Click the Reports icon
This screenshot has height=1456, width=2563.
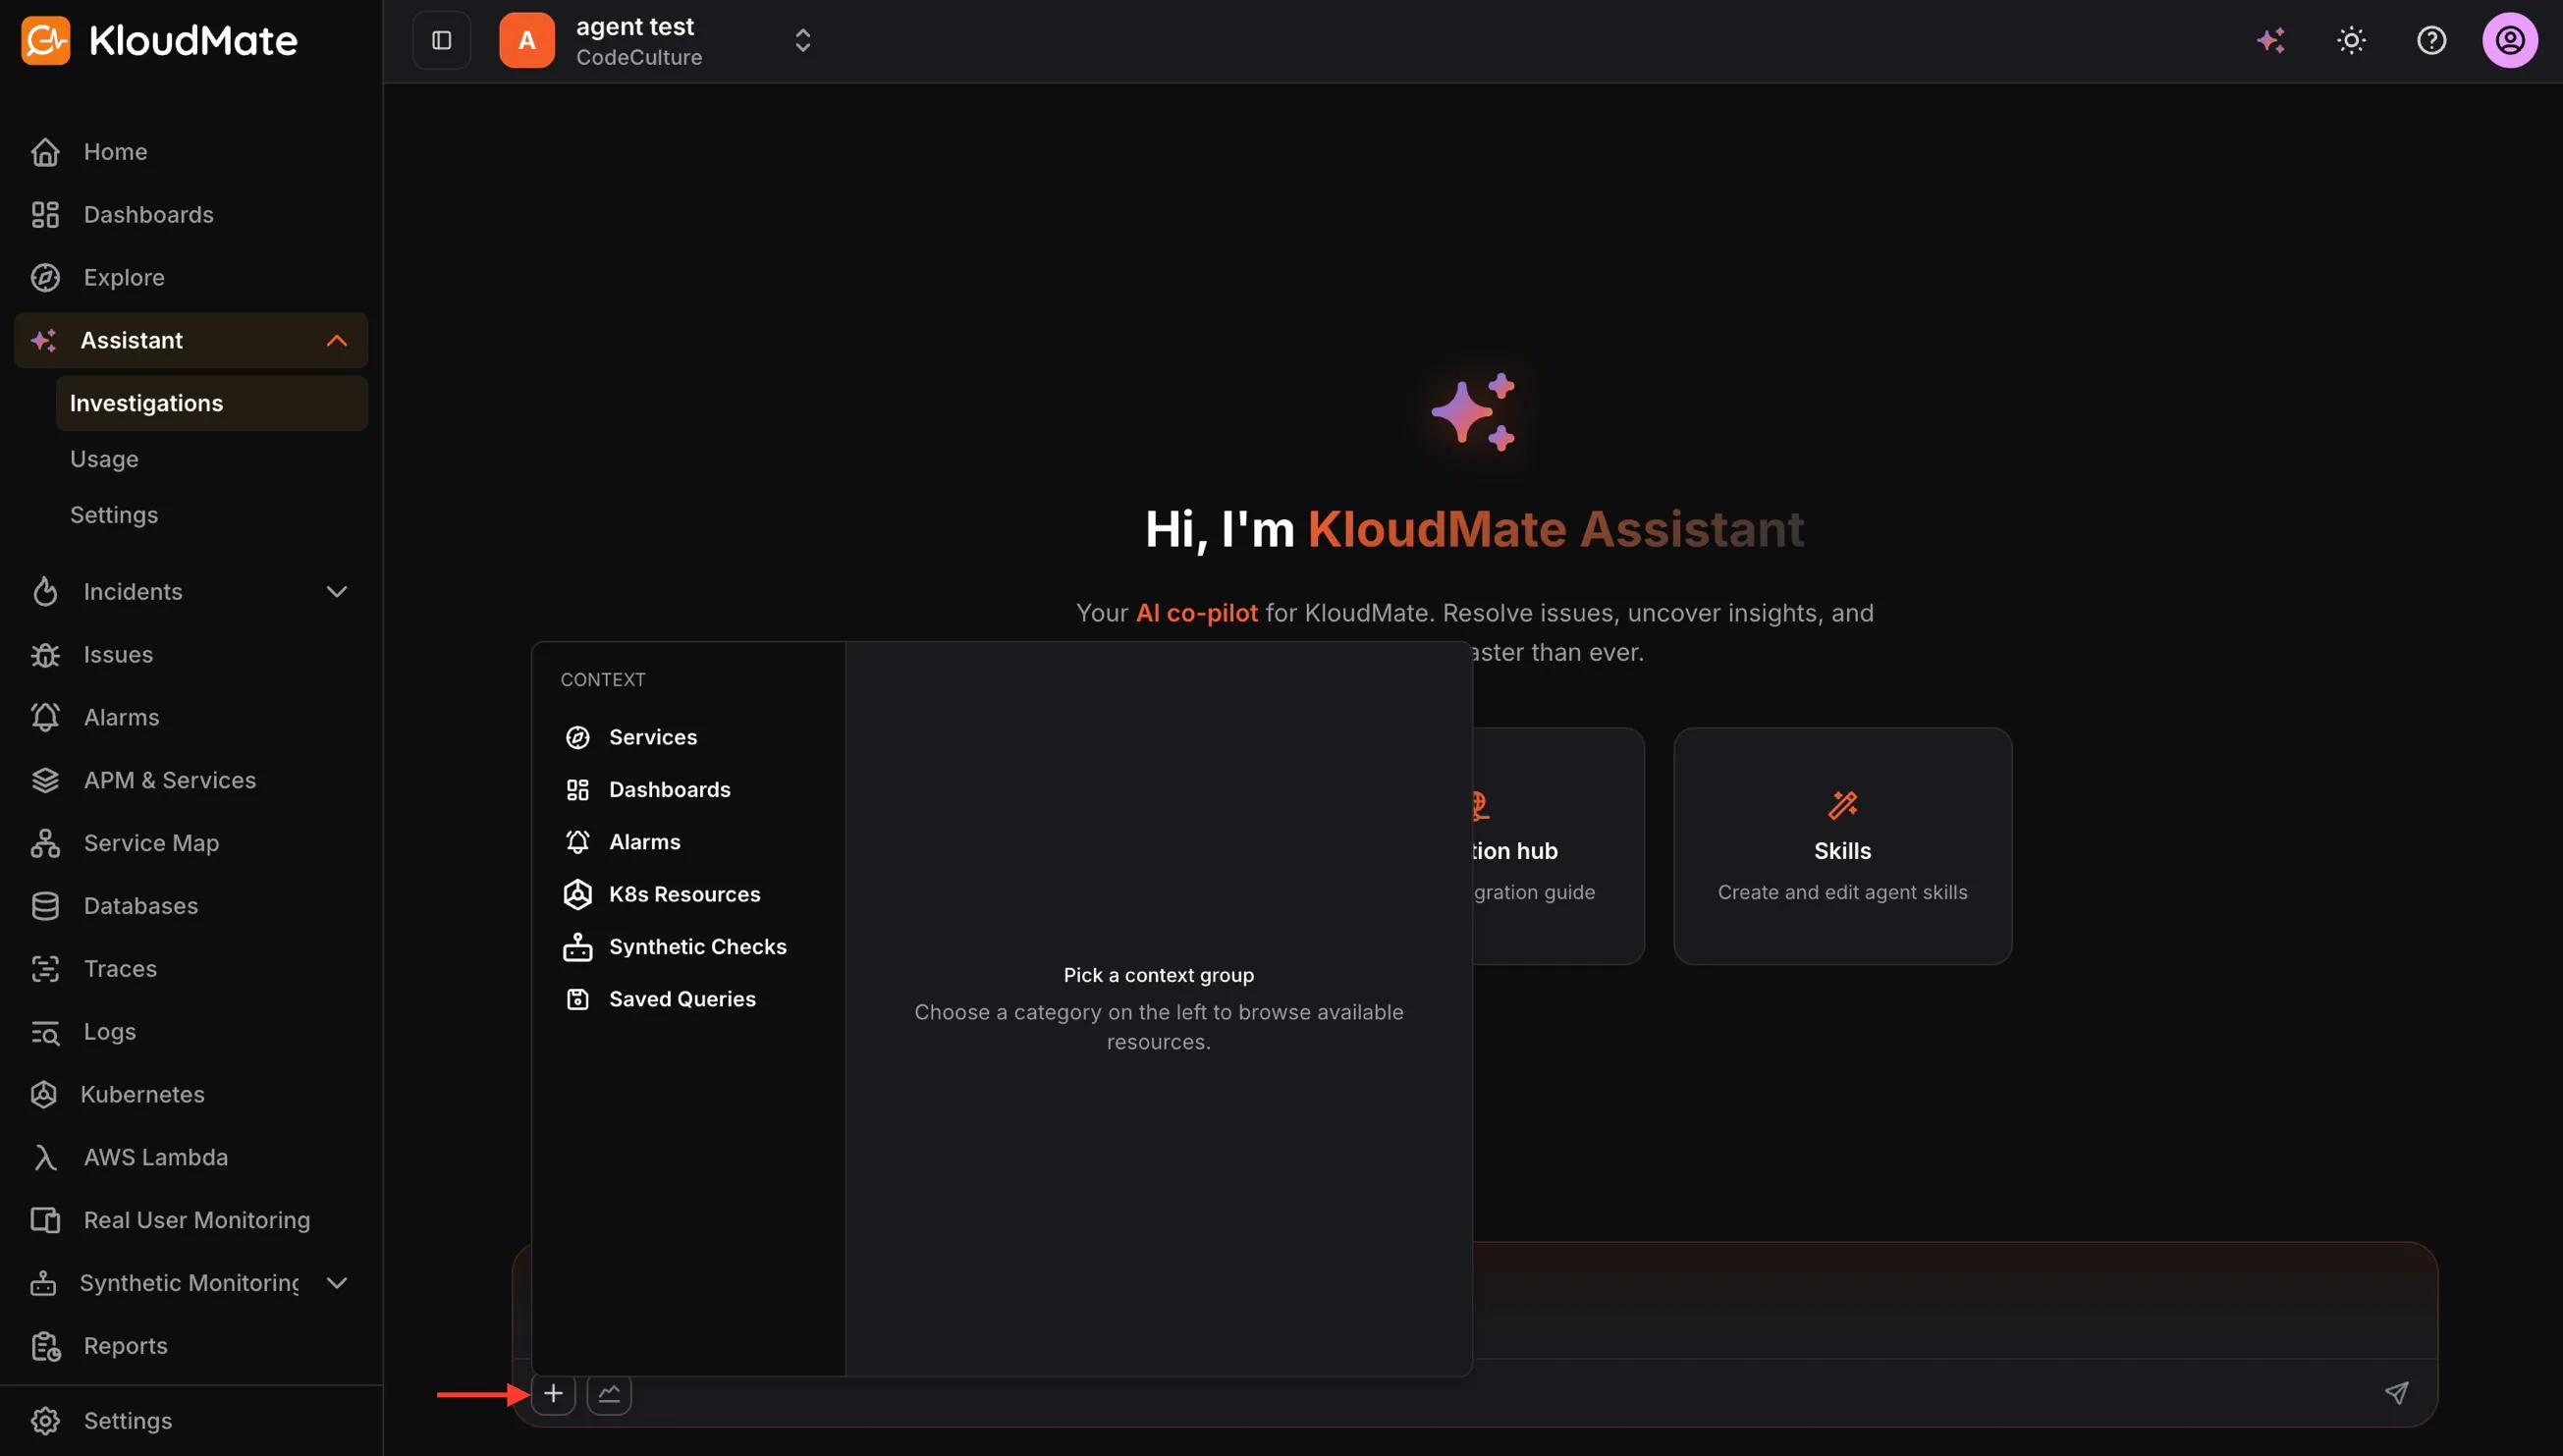coord(45,1346)
